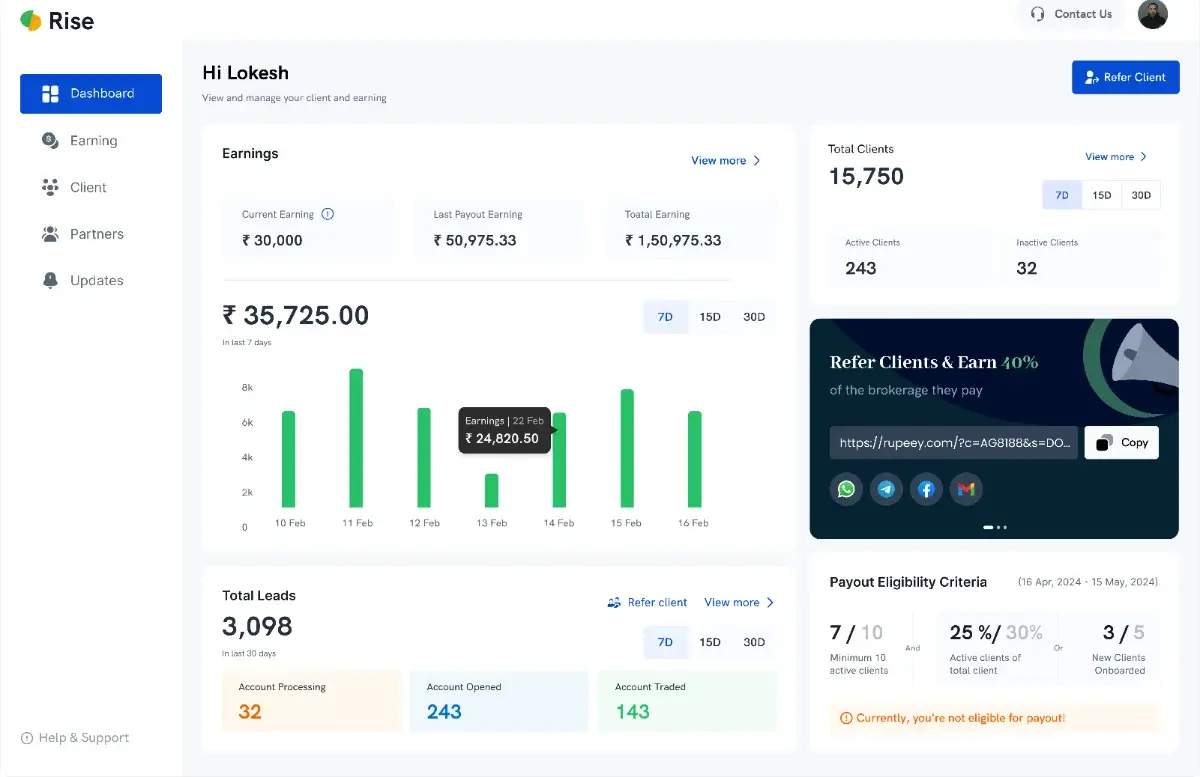Click Refer client link in Total Leads
The image size is (1200, 777).
click(647, 603)
